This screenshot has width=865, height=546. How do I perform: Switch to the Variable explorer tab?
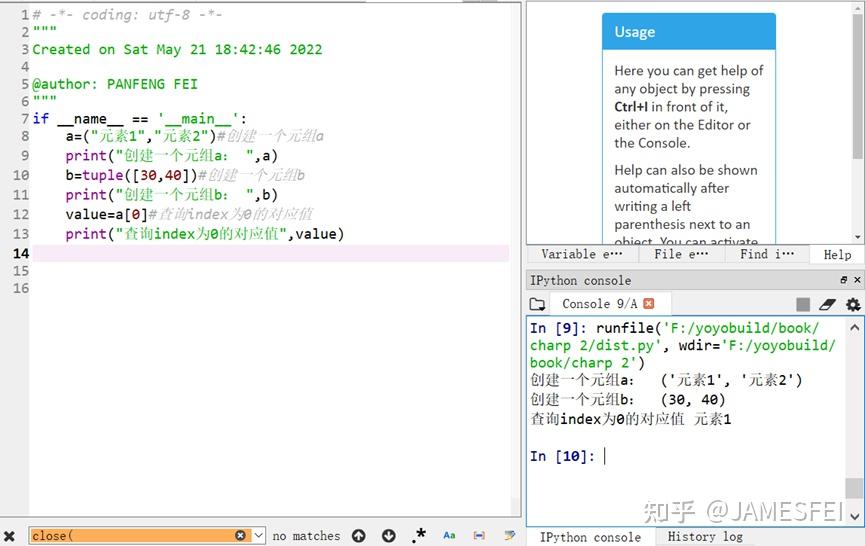tap(582, 254)
